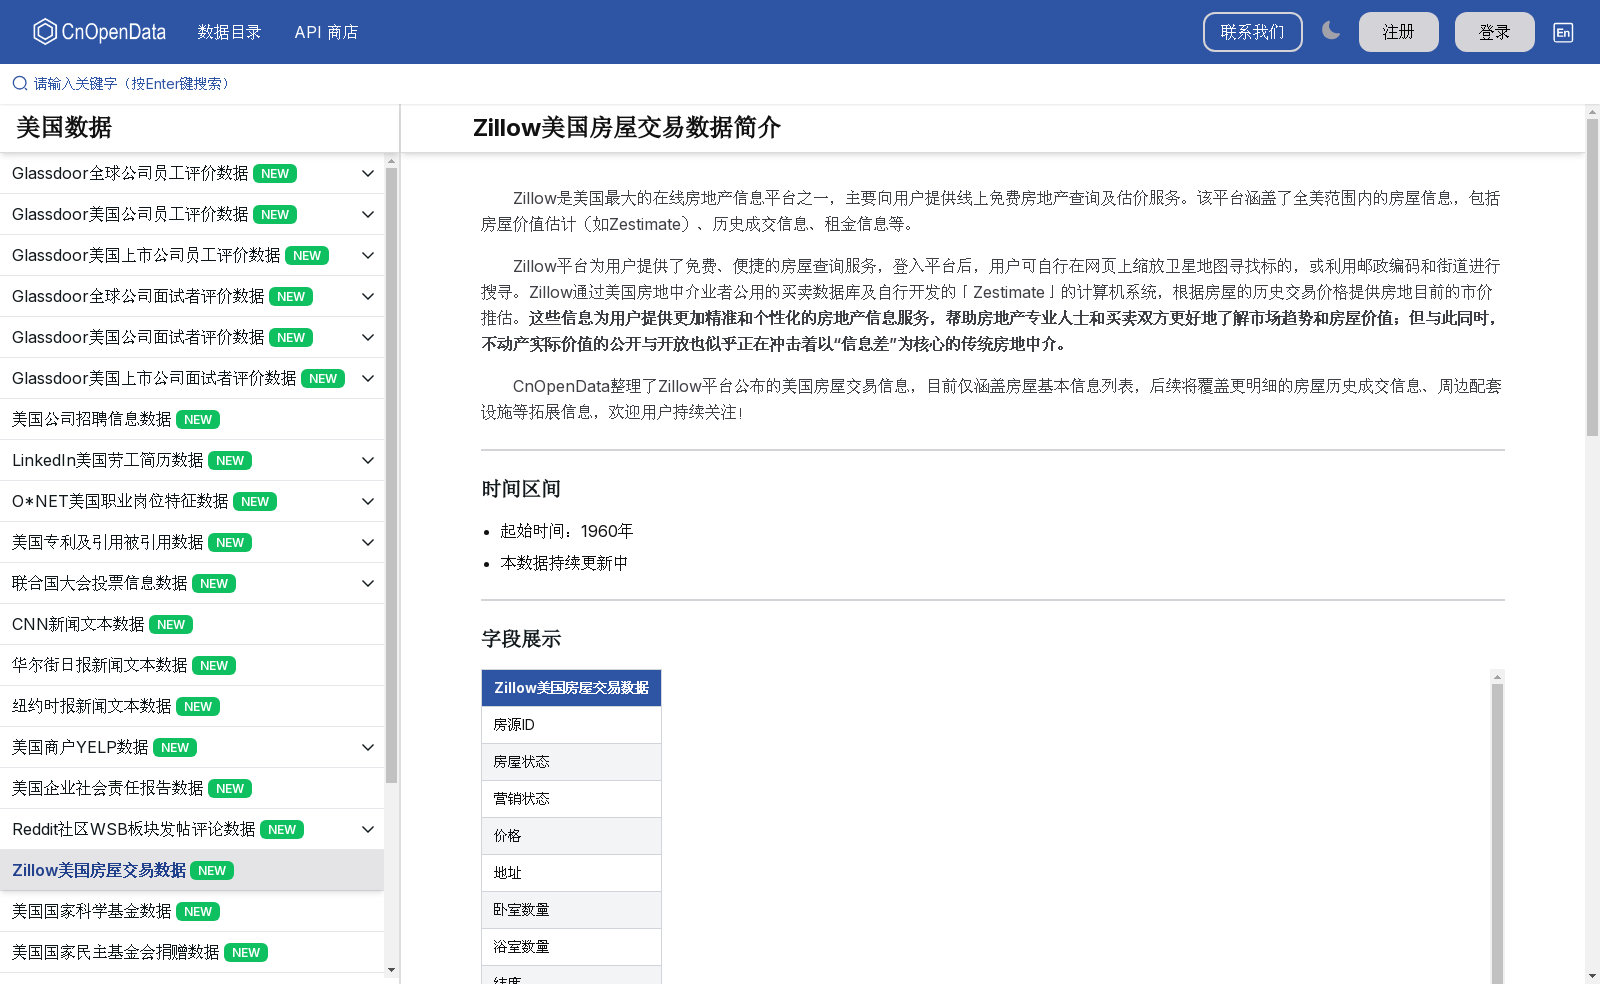1600x1000 pixels.
Task: Expand Glassdoor全球公司面试者评价数据 chevron
Action: click(368, 296)
